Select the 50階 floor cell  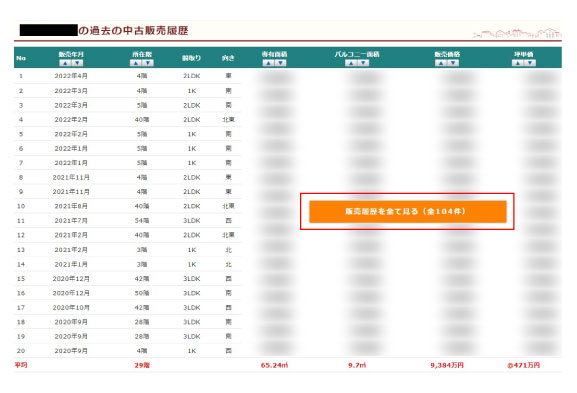(x=142, y=293)
